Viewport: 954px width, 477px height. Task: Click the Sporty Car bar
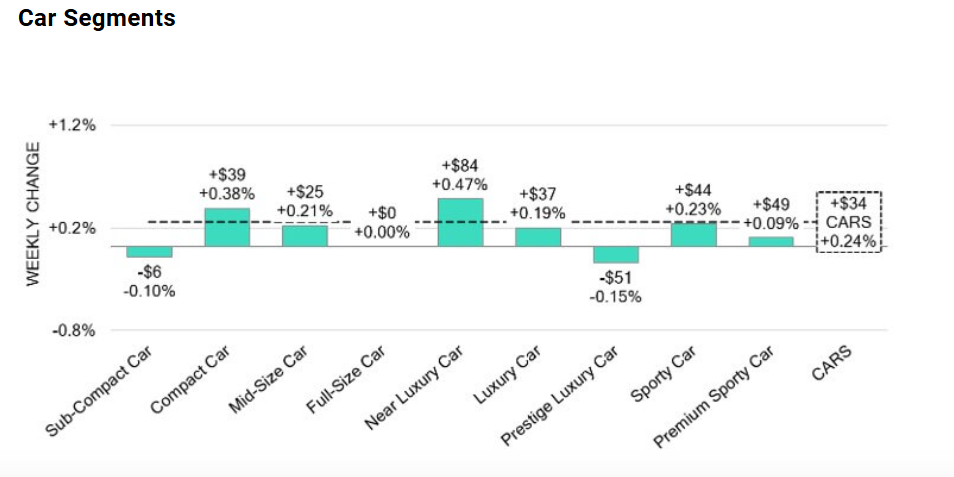click(x=694, y=234)
